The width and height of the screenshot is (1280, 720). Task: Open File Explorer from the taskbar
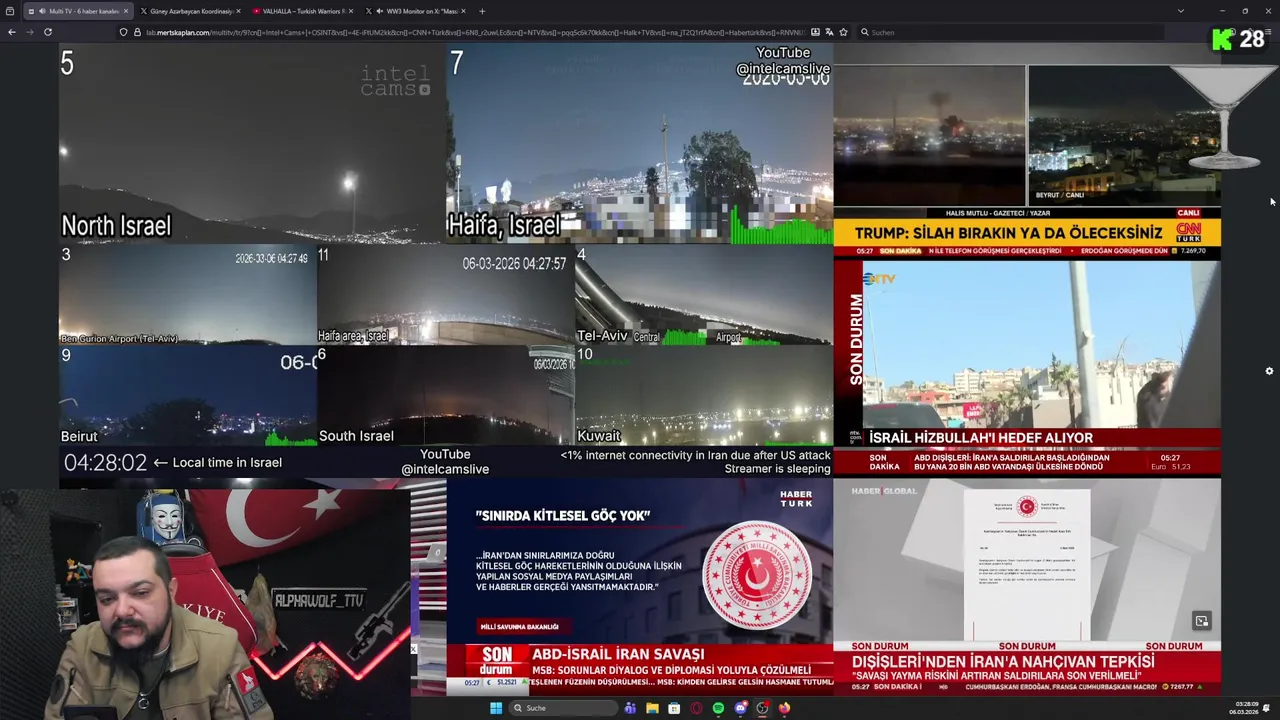pyautogui.click(x=652, y=708)
